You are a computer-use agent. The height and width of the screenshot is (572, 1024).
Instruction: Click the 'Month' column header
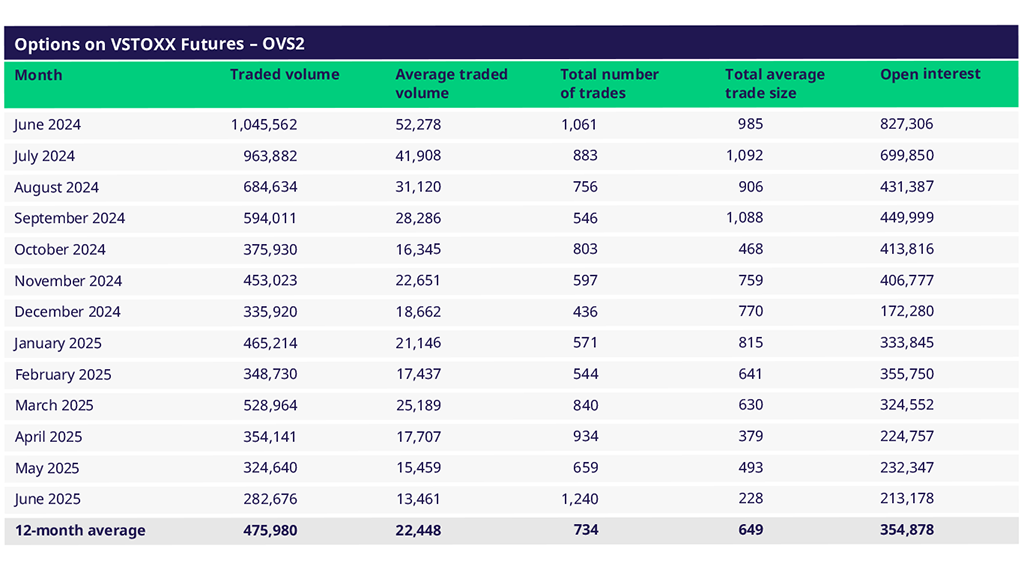pyautogui.click(x=38, y=76)
